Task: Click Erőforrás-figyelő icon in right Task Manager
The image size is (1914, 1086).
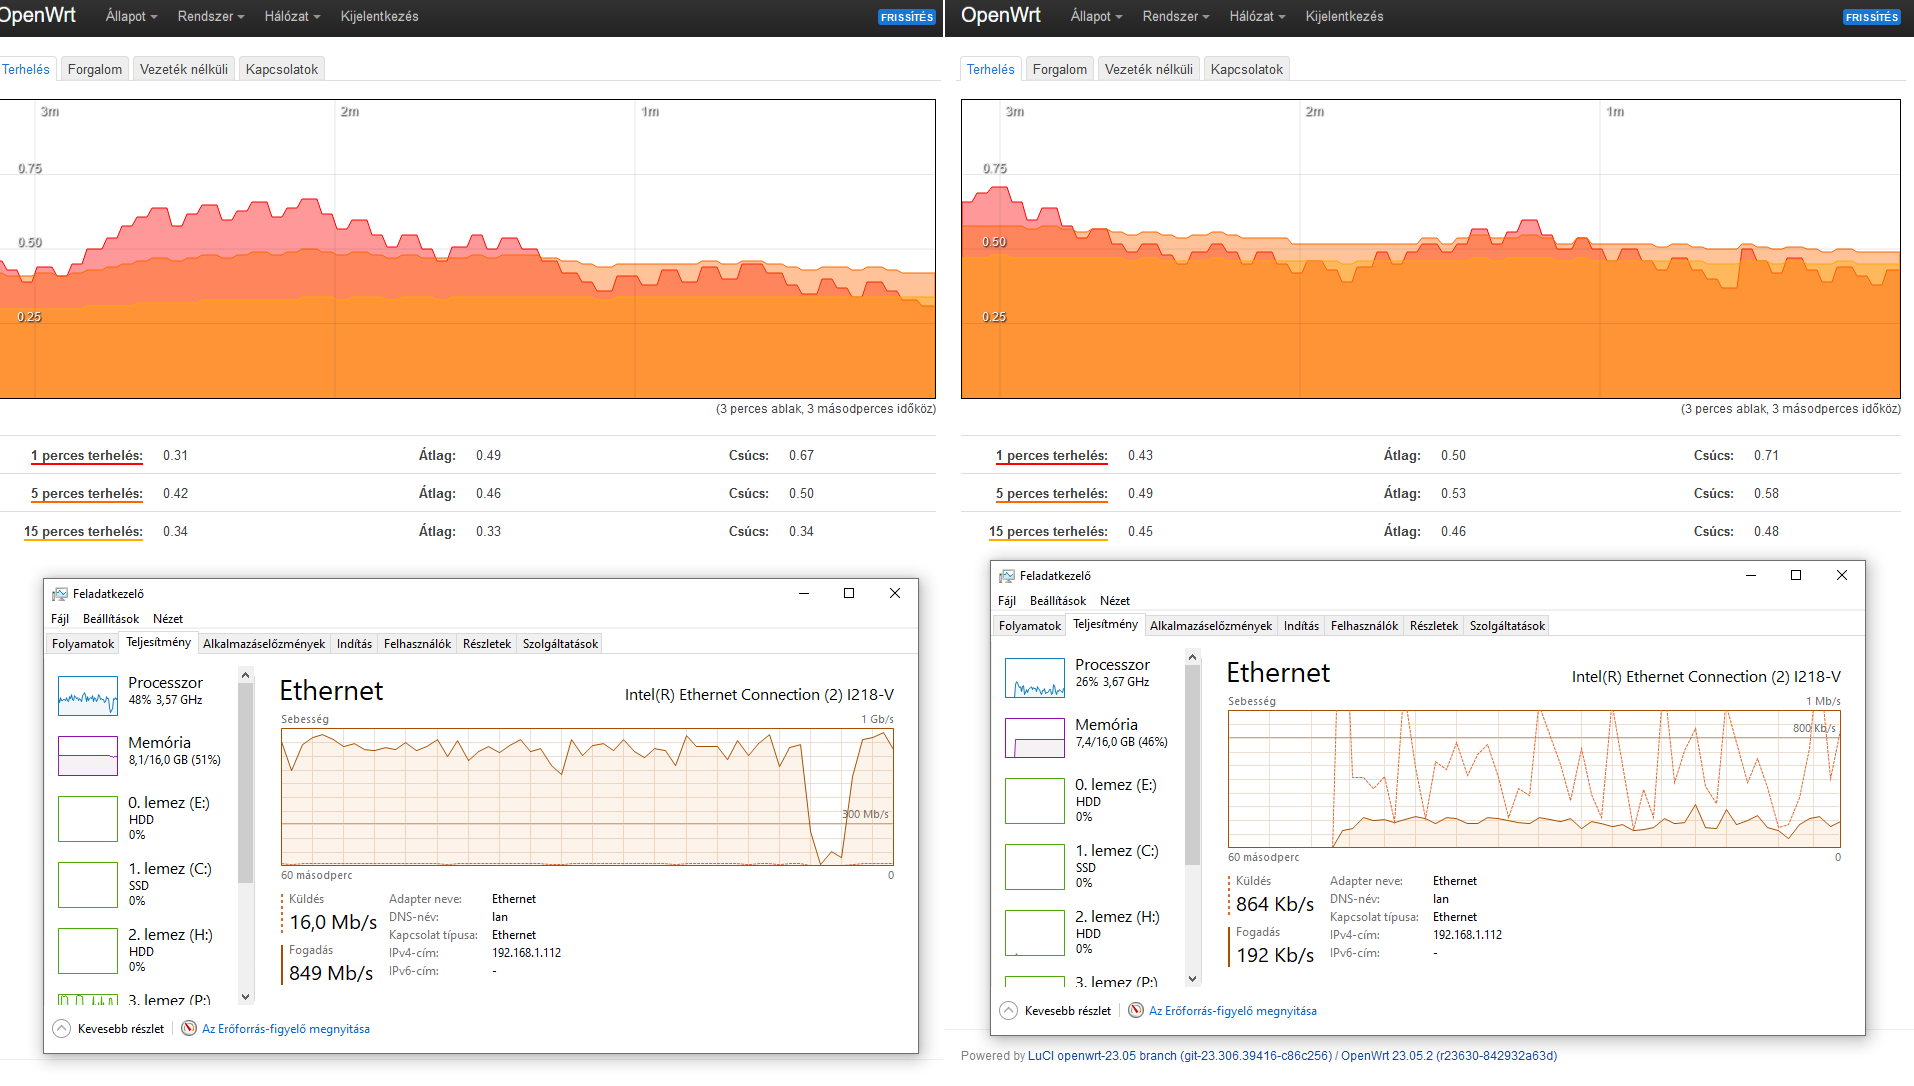Action: pos(1136,1010)
